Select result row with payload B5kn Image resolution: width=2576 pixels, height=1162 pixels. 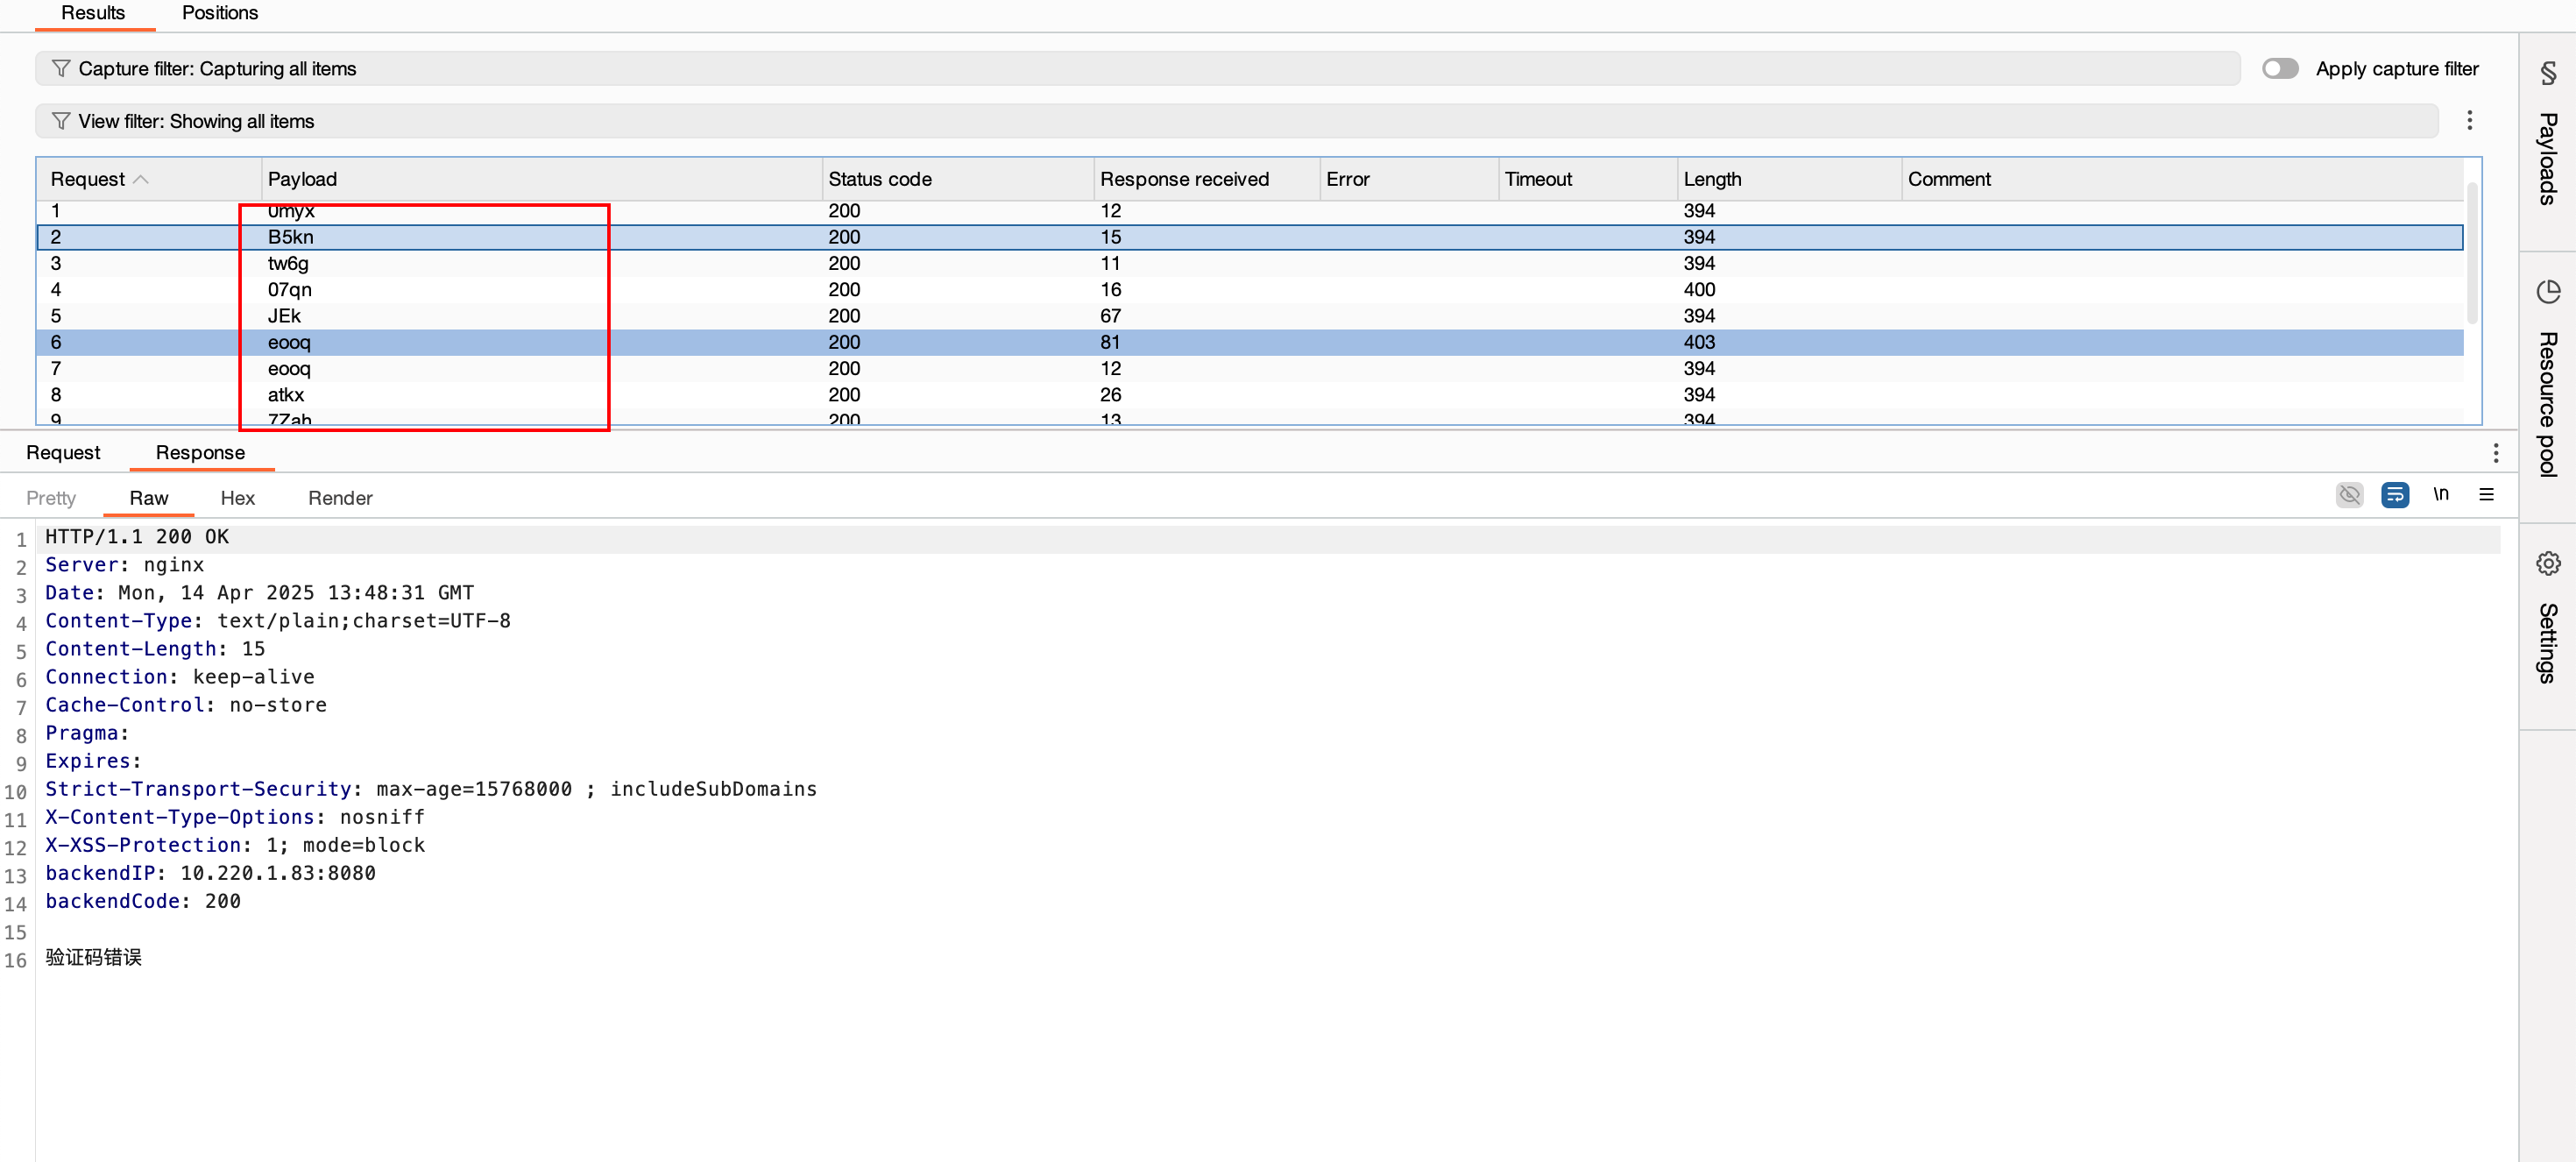[x=1250, y=237]
